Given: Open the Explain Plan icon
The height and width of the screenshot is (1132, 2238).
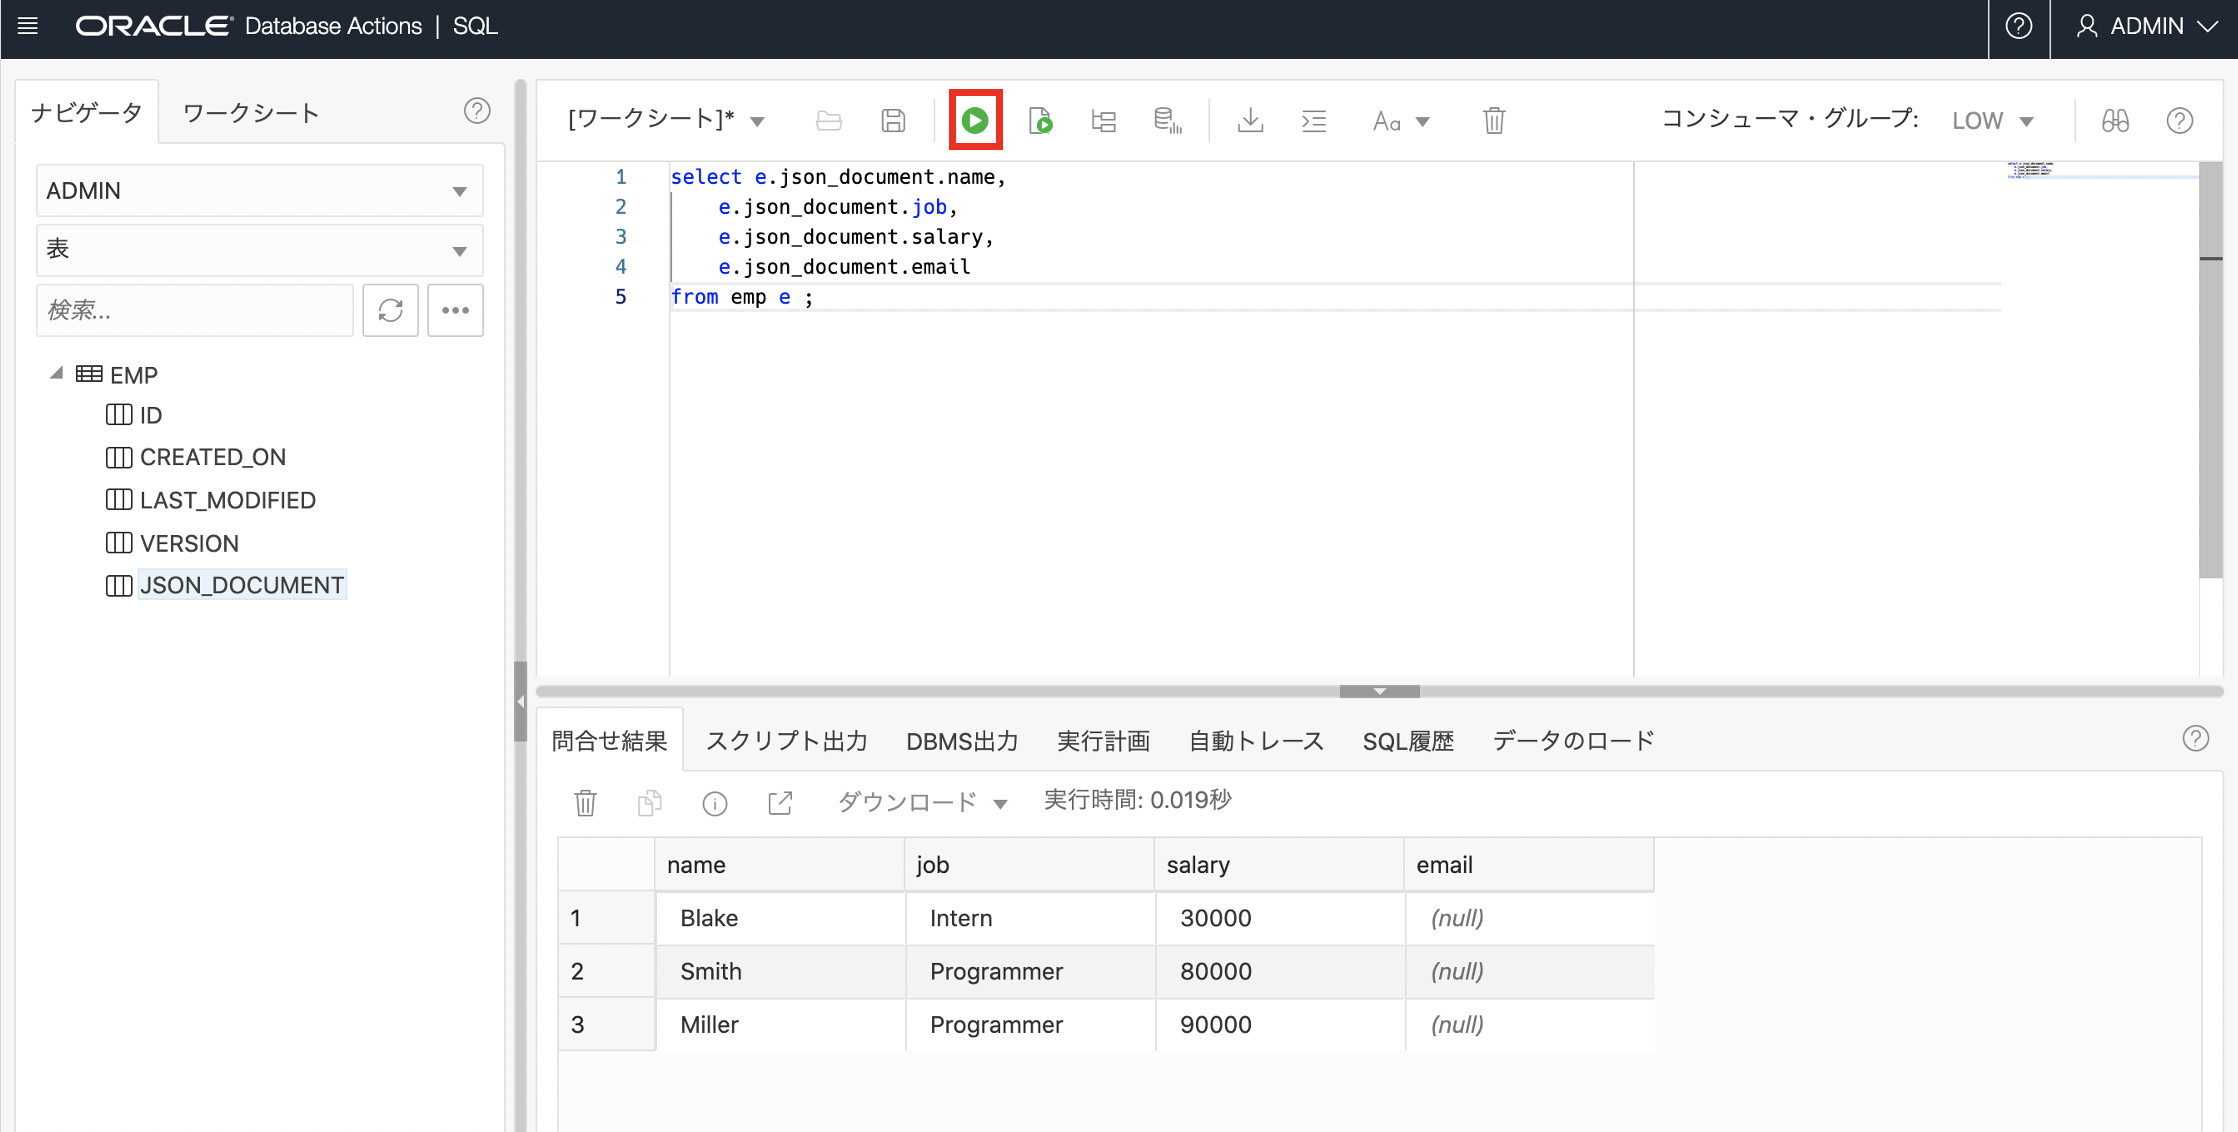Looking at the screenshot, I should (1103, 121).
